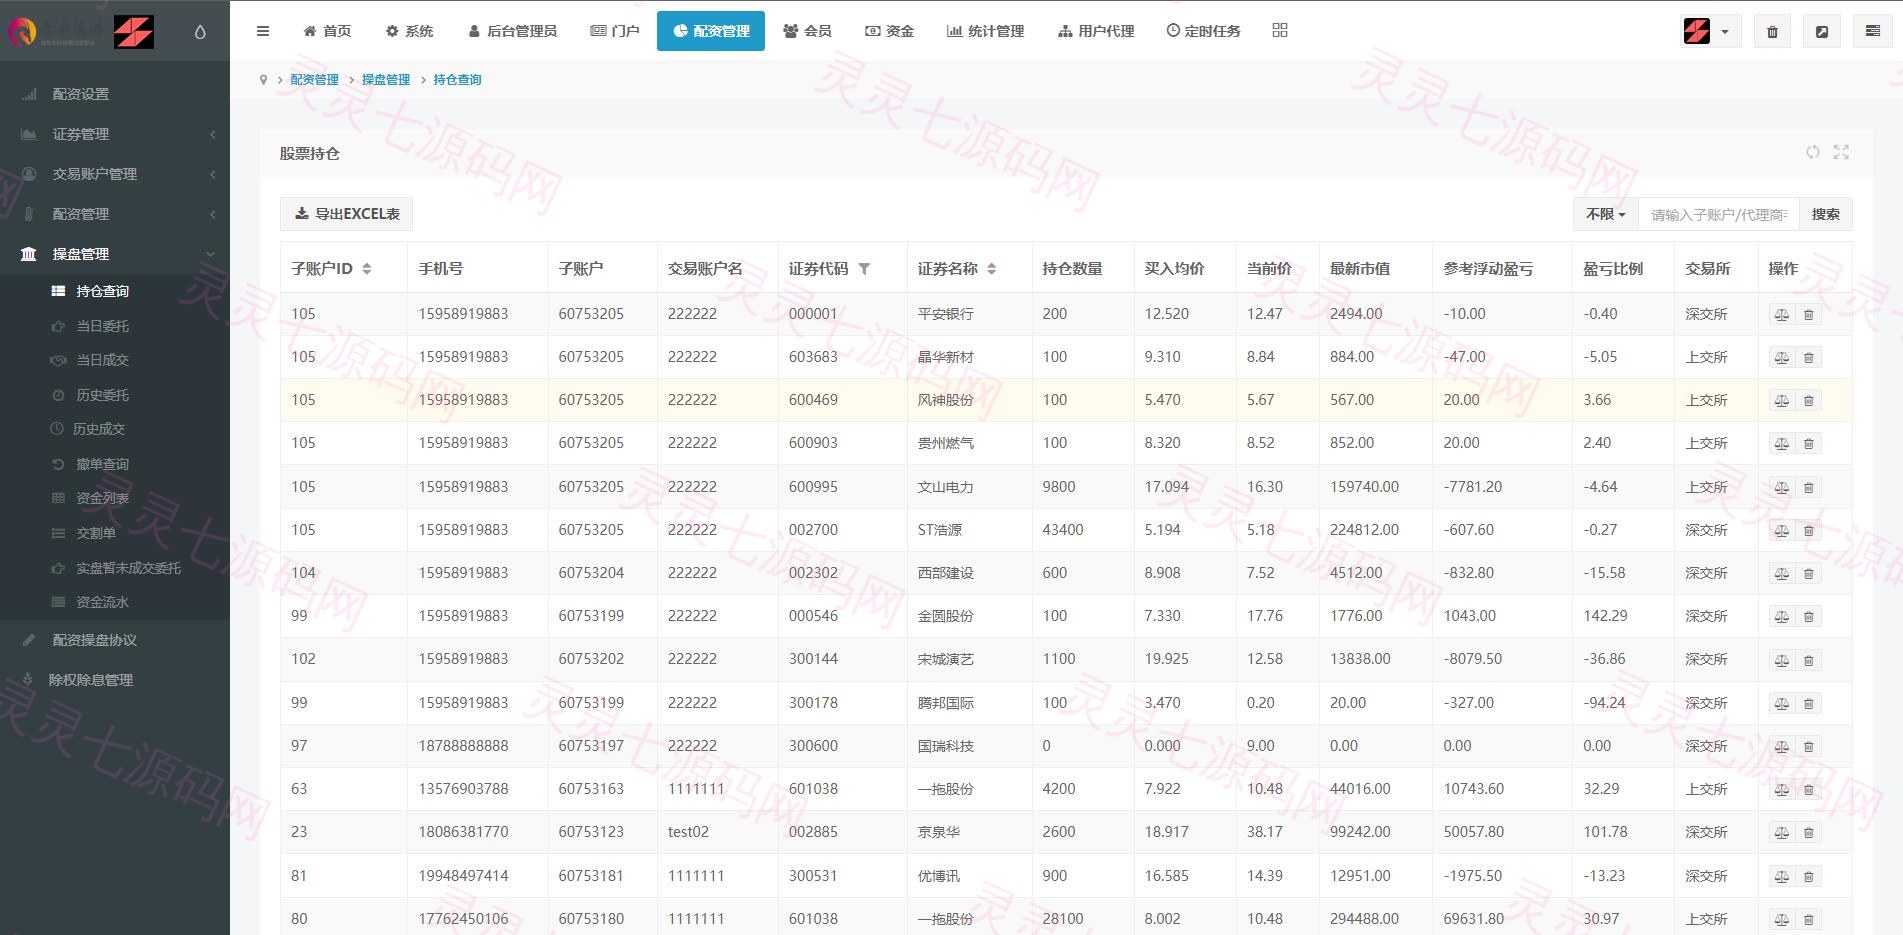Open the 会员 top navigation tab

[x=807, y=31]
